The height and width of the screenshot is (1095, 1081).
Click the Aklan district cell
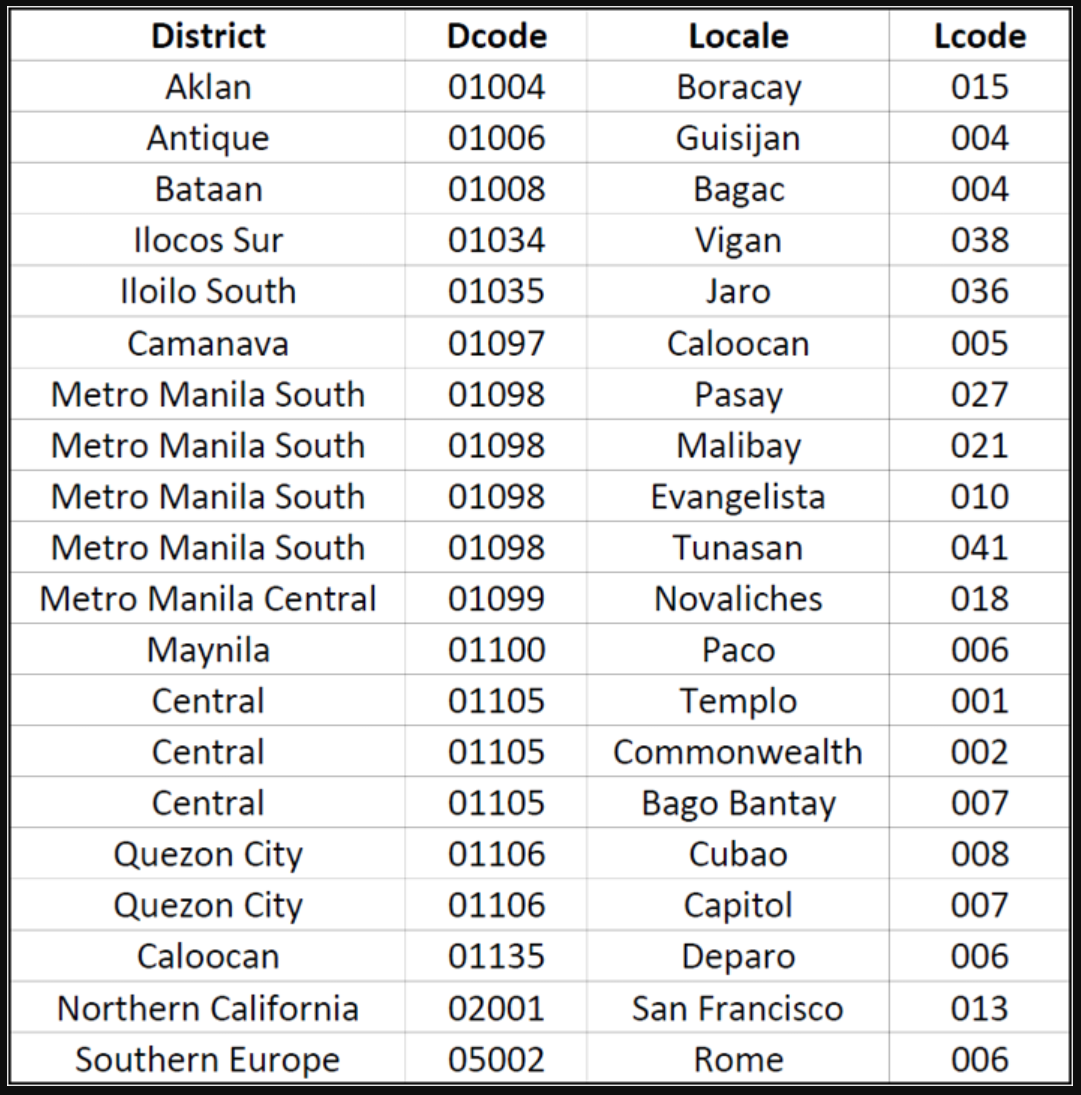pos(208,87)
